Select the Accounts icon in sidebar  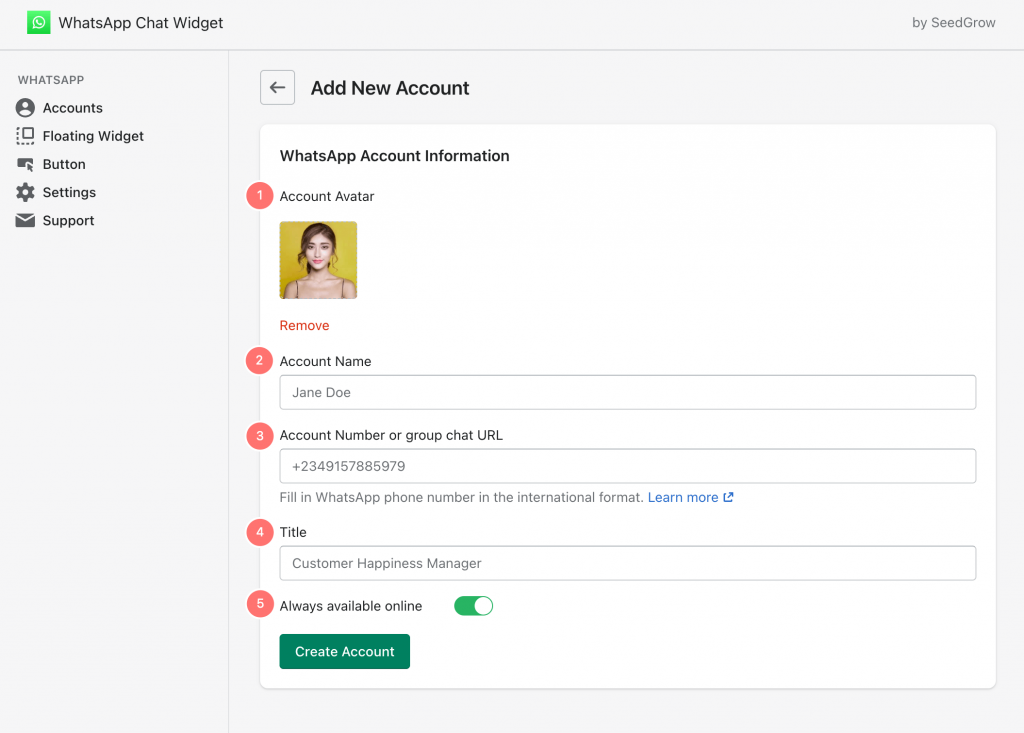coord(24,108)
